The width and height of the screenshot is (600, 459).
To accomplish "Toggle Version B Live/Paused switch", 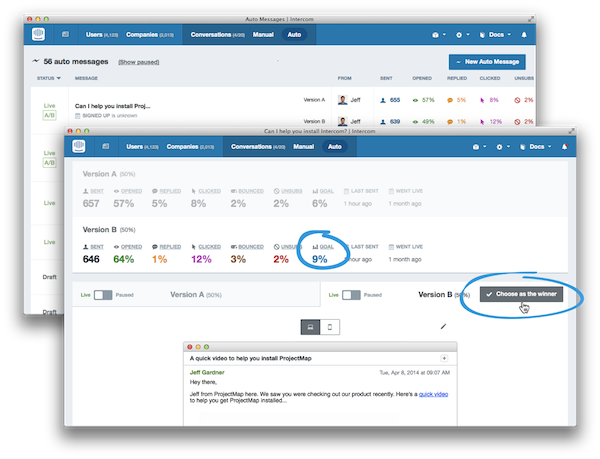I will pos(351,295).
